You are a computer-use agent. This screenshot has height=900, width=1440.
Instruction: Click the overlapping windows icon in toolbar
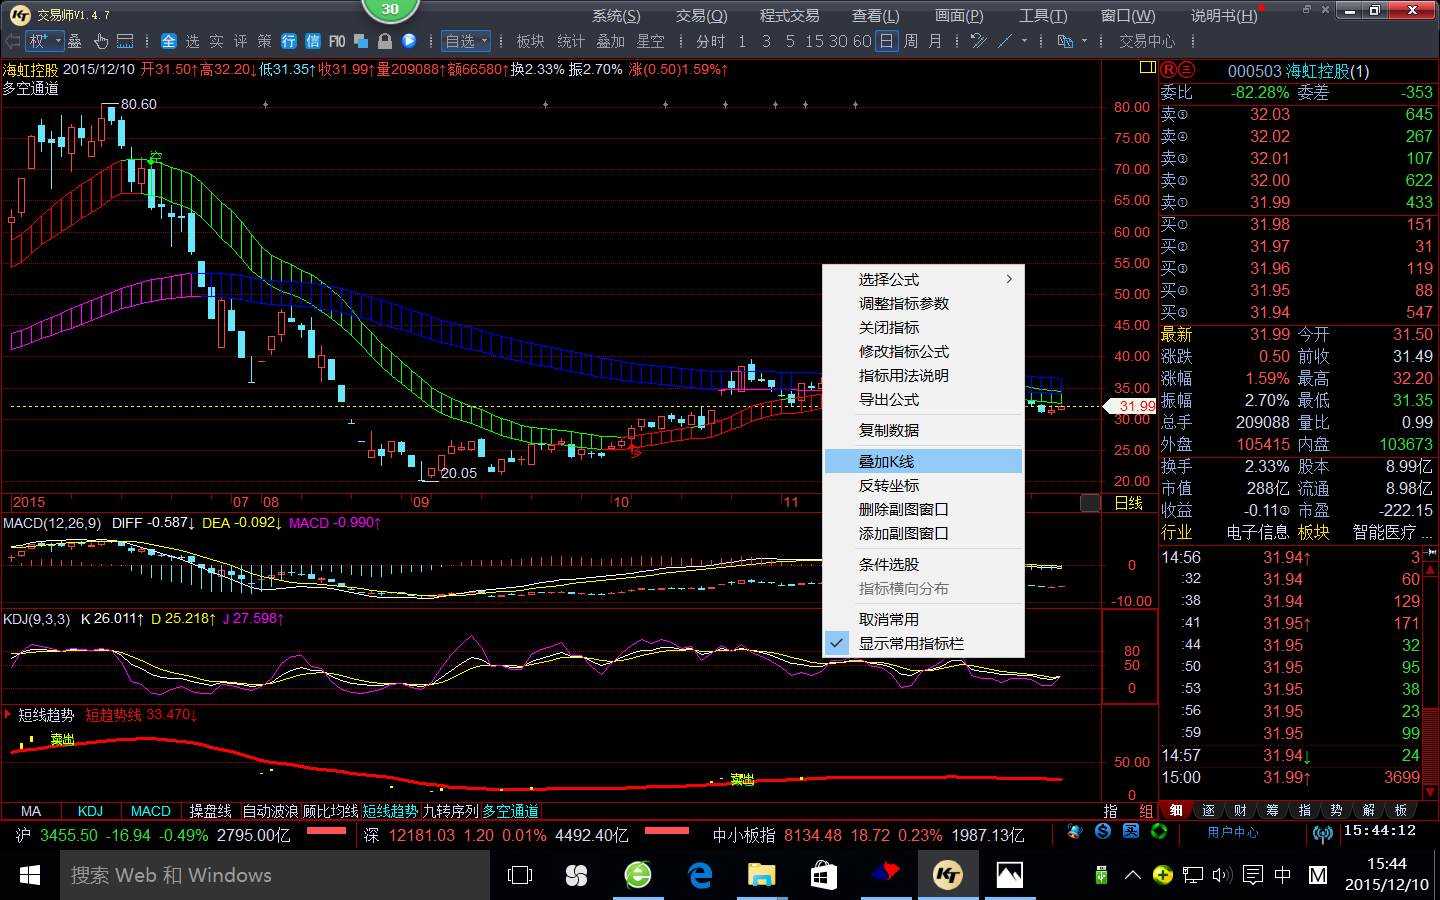click(361, 41)
